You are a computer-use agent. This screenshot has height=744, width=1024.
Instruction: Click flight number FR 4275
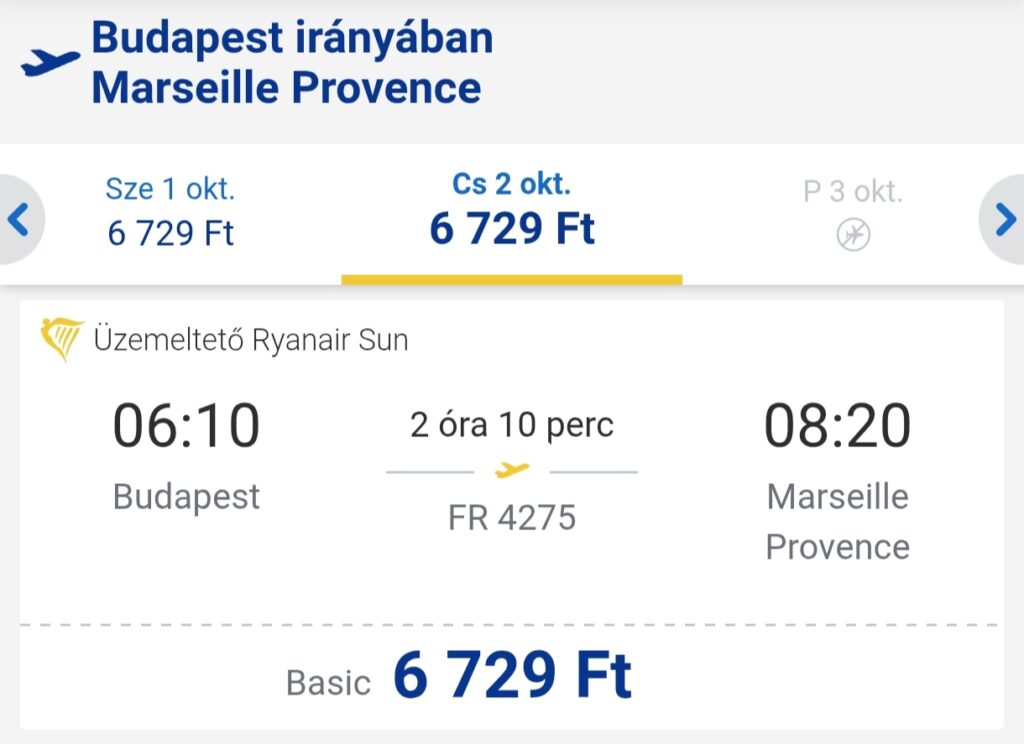512,518
